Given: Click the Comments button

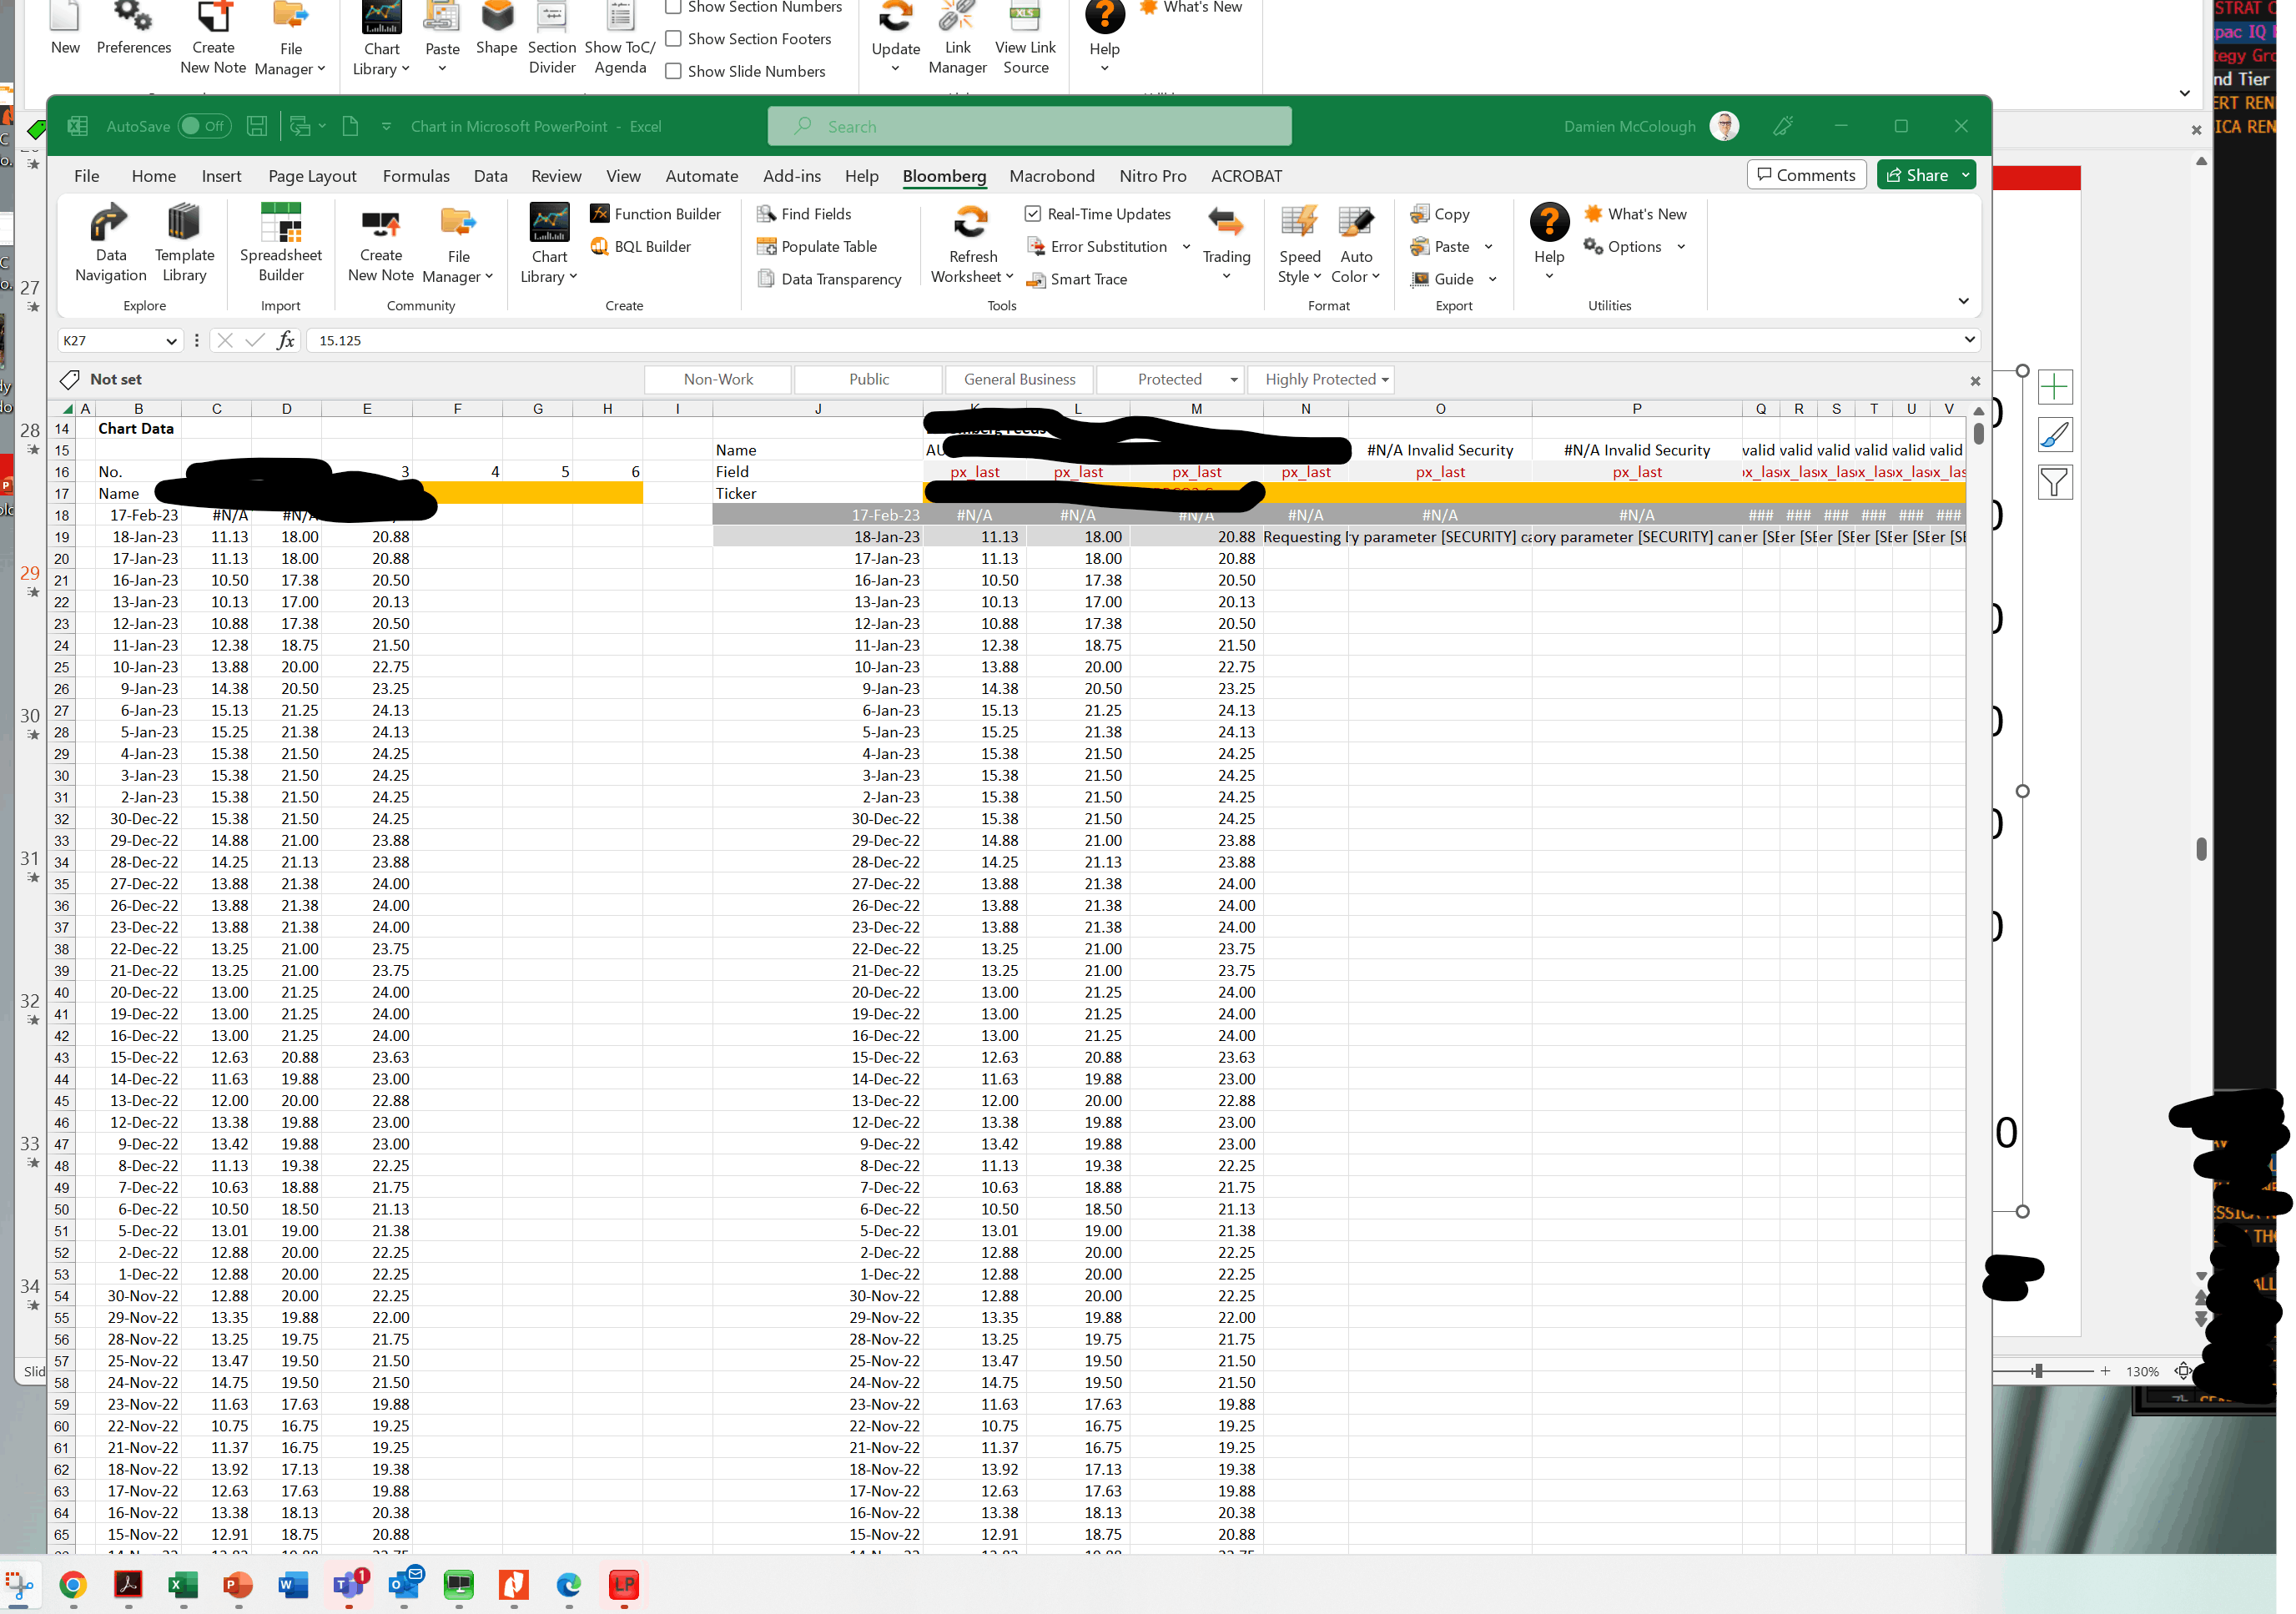Looking at the screenshot, I should pos(1805,175).
